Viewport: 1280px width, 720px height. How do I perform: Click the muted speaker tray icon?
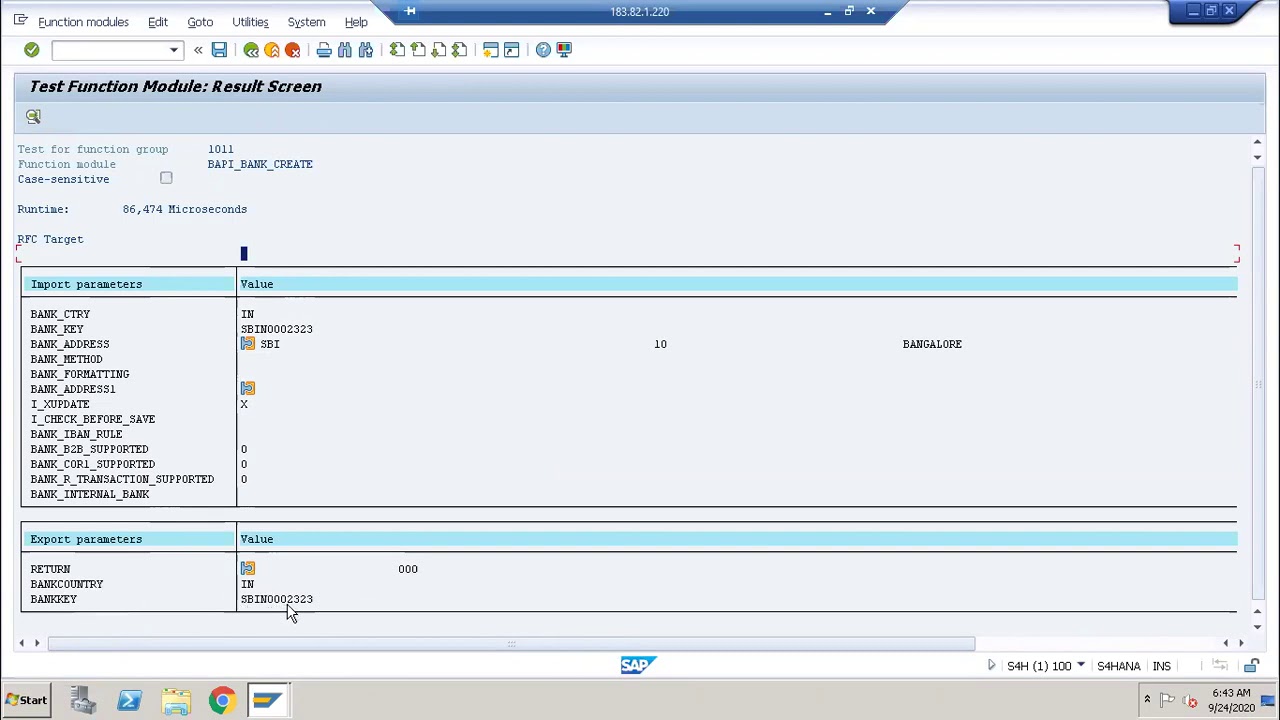click(1189, 702)
